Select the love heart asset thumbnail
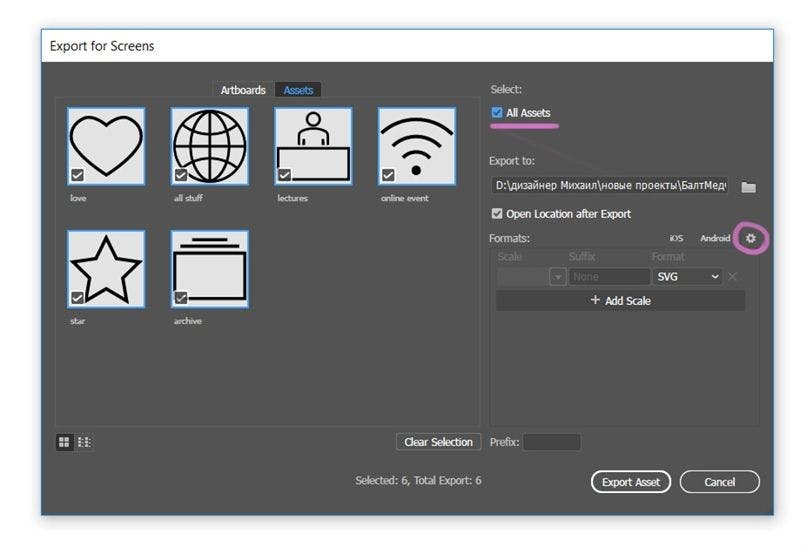Screen dimensions: 807x547 pos(106,146)
